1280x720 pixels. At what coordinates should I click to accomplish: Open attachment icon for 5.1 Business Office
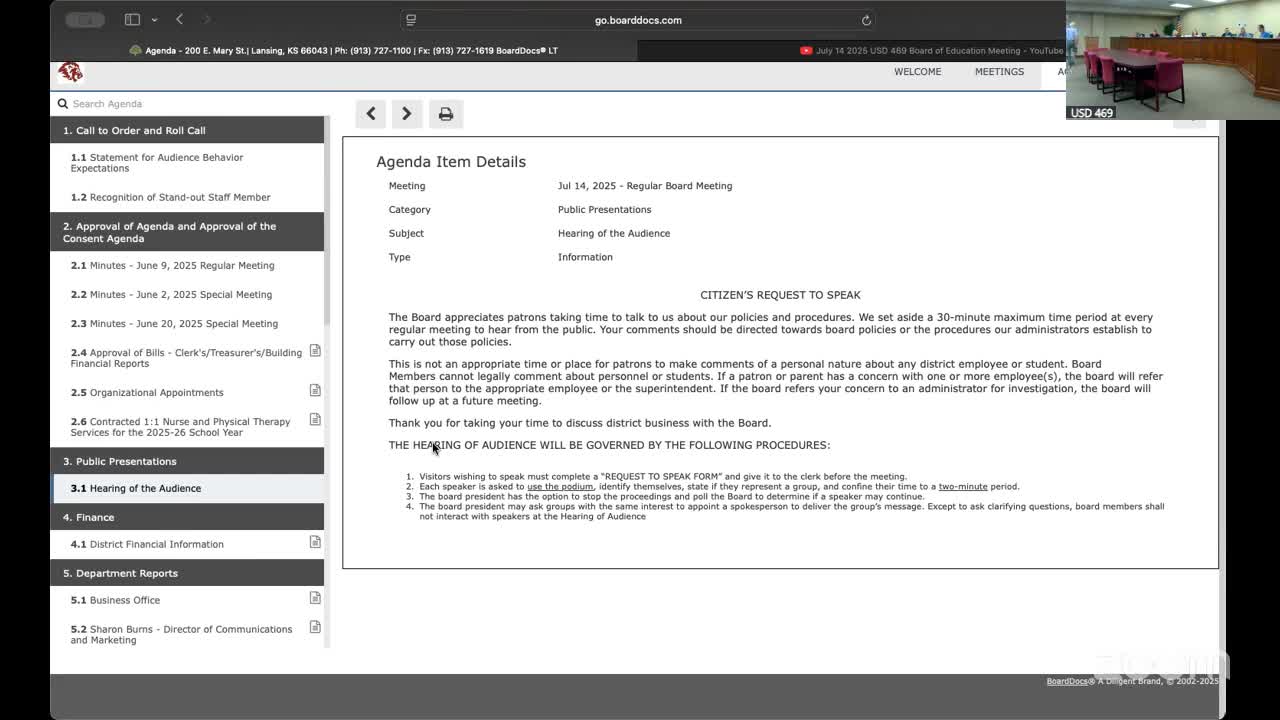pos(315,598)
